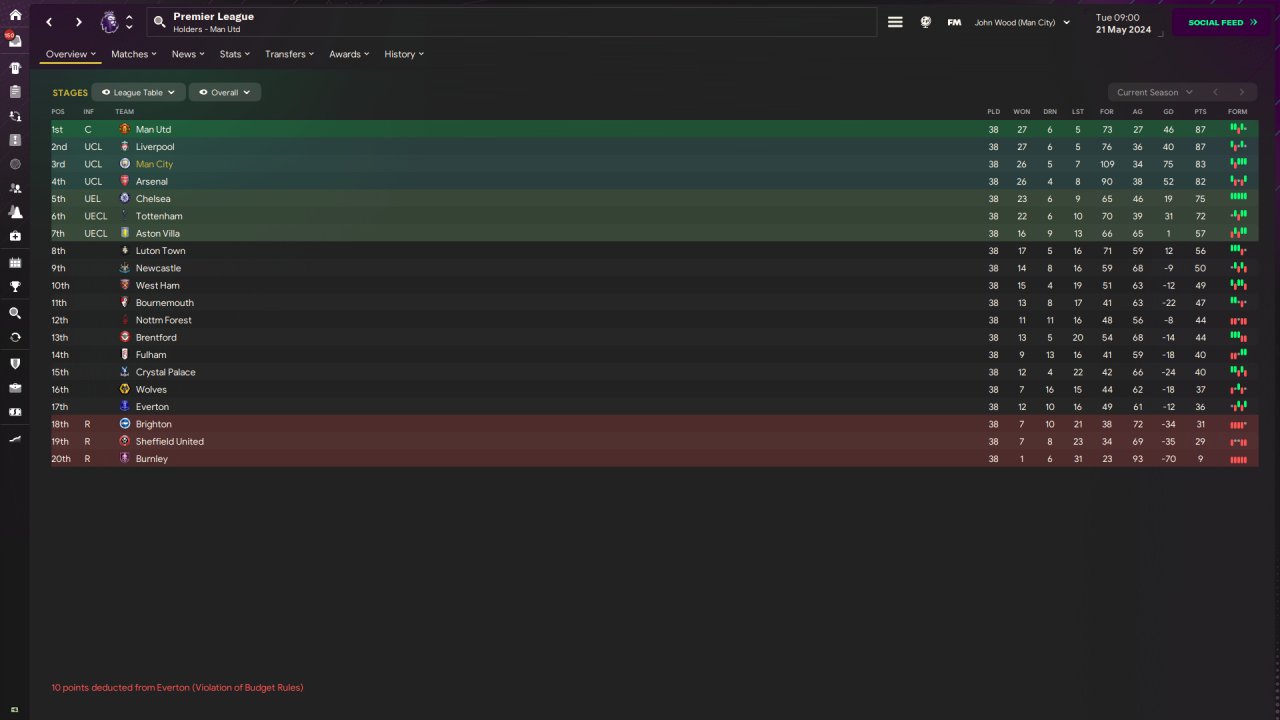The width and height of the screenshot is (1280, 720).
Task: Open the Development Centre graph icon
Action: [x=15, y=438]
